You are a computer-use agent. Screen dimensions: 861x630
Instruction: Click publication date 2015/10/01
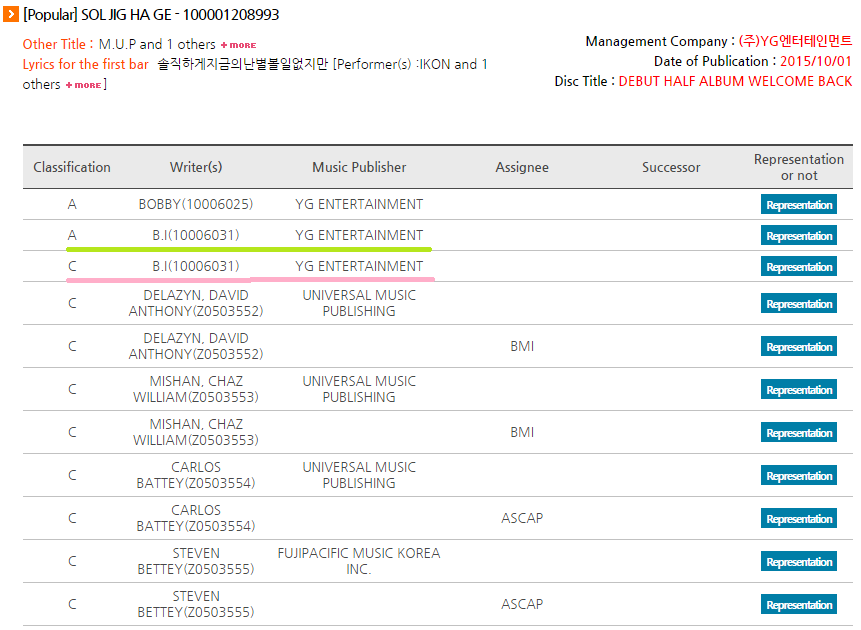(816, 61)
